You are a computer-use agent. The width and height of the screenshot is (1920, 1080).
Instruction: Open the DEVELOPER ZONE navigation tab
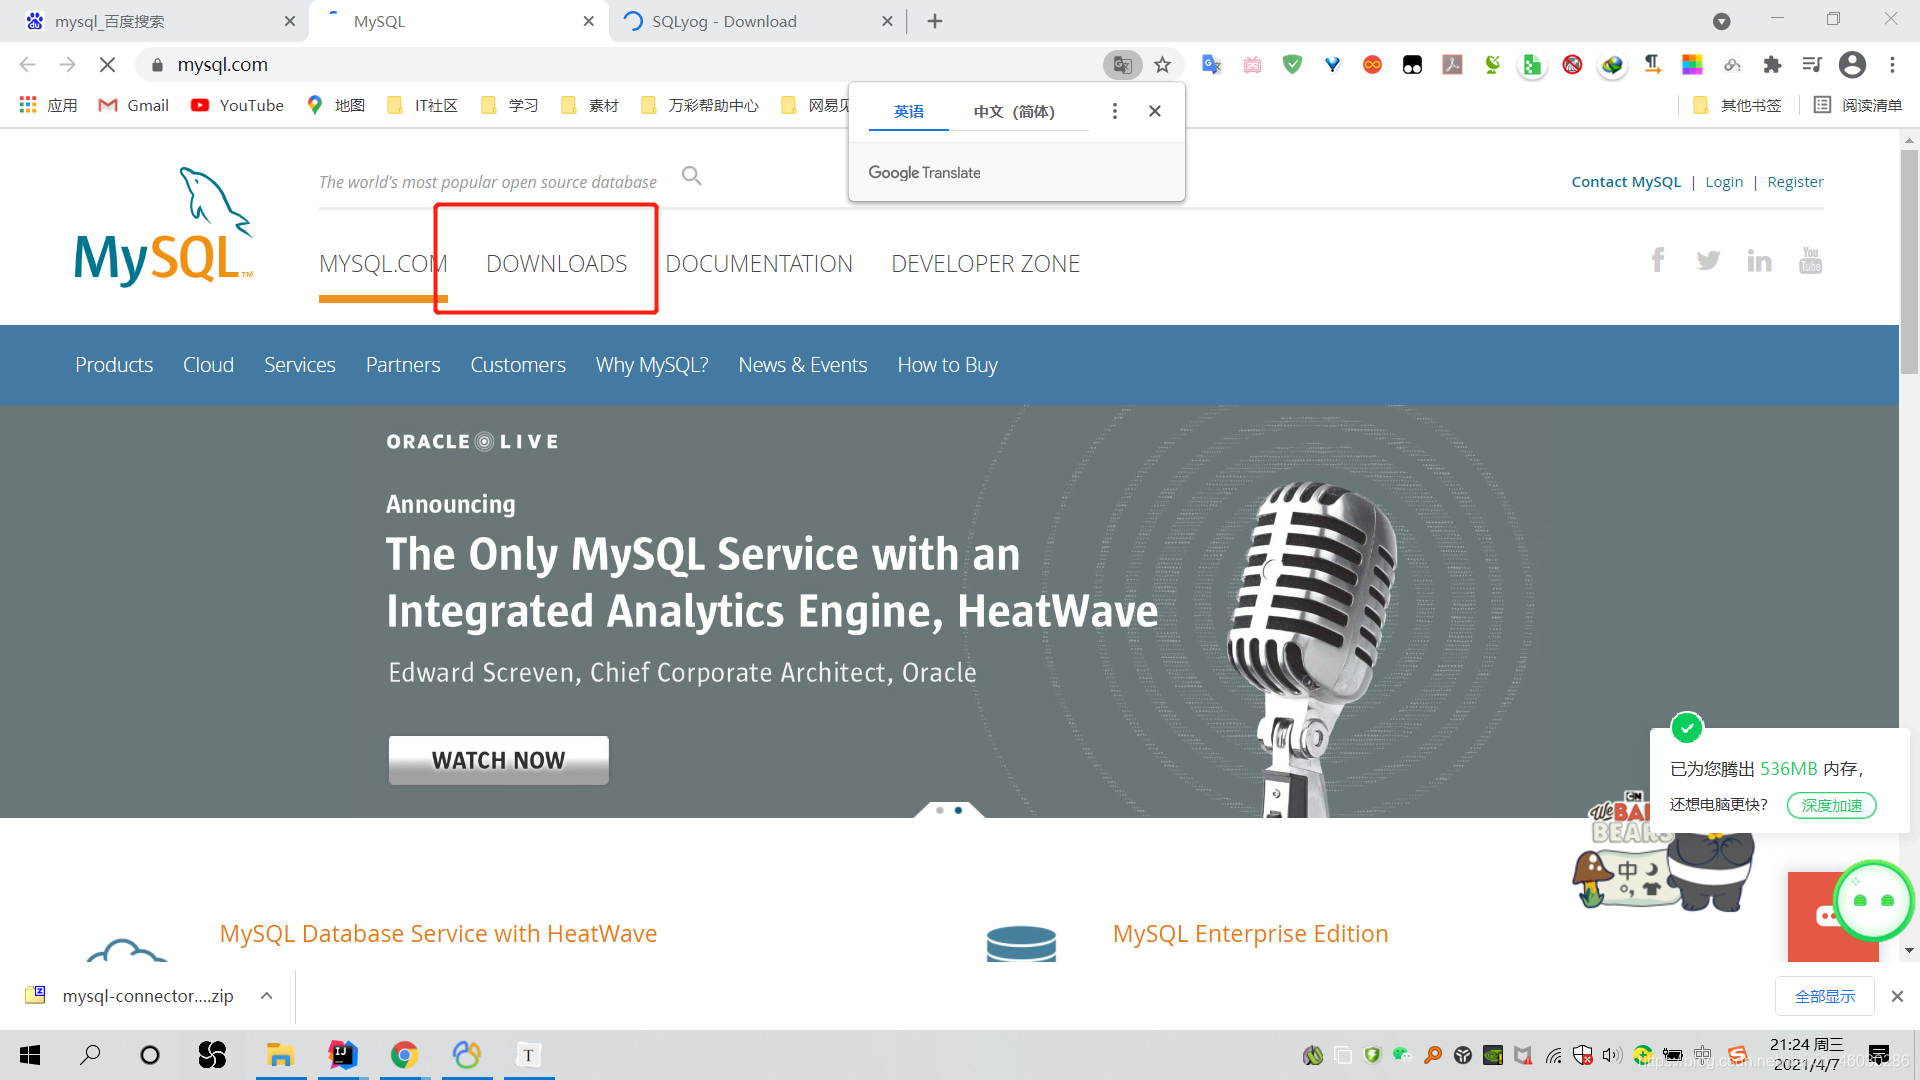tap(985, 264)
